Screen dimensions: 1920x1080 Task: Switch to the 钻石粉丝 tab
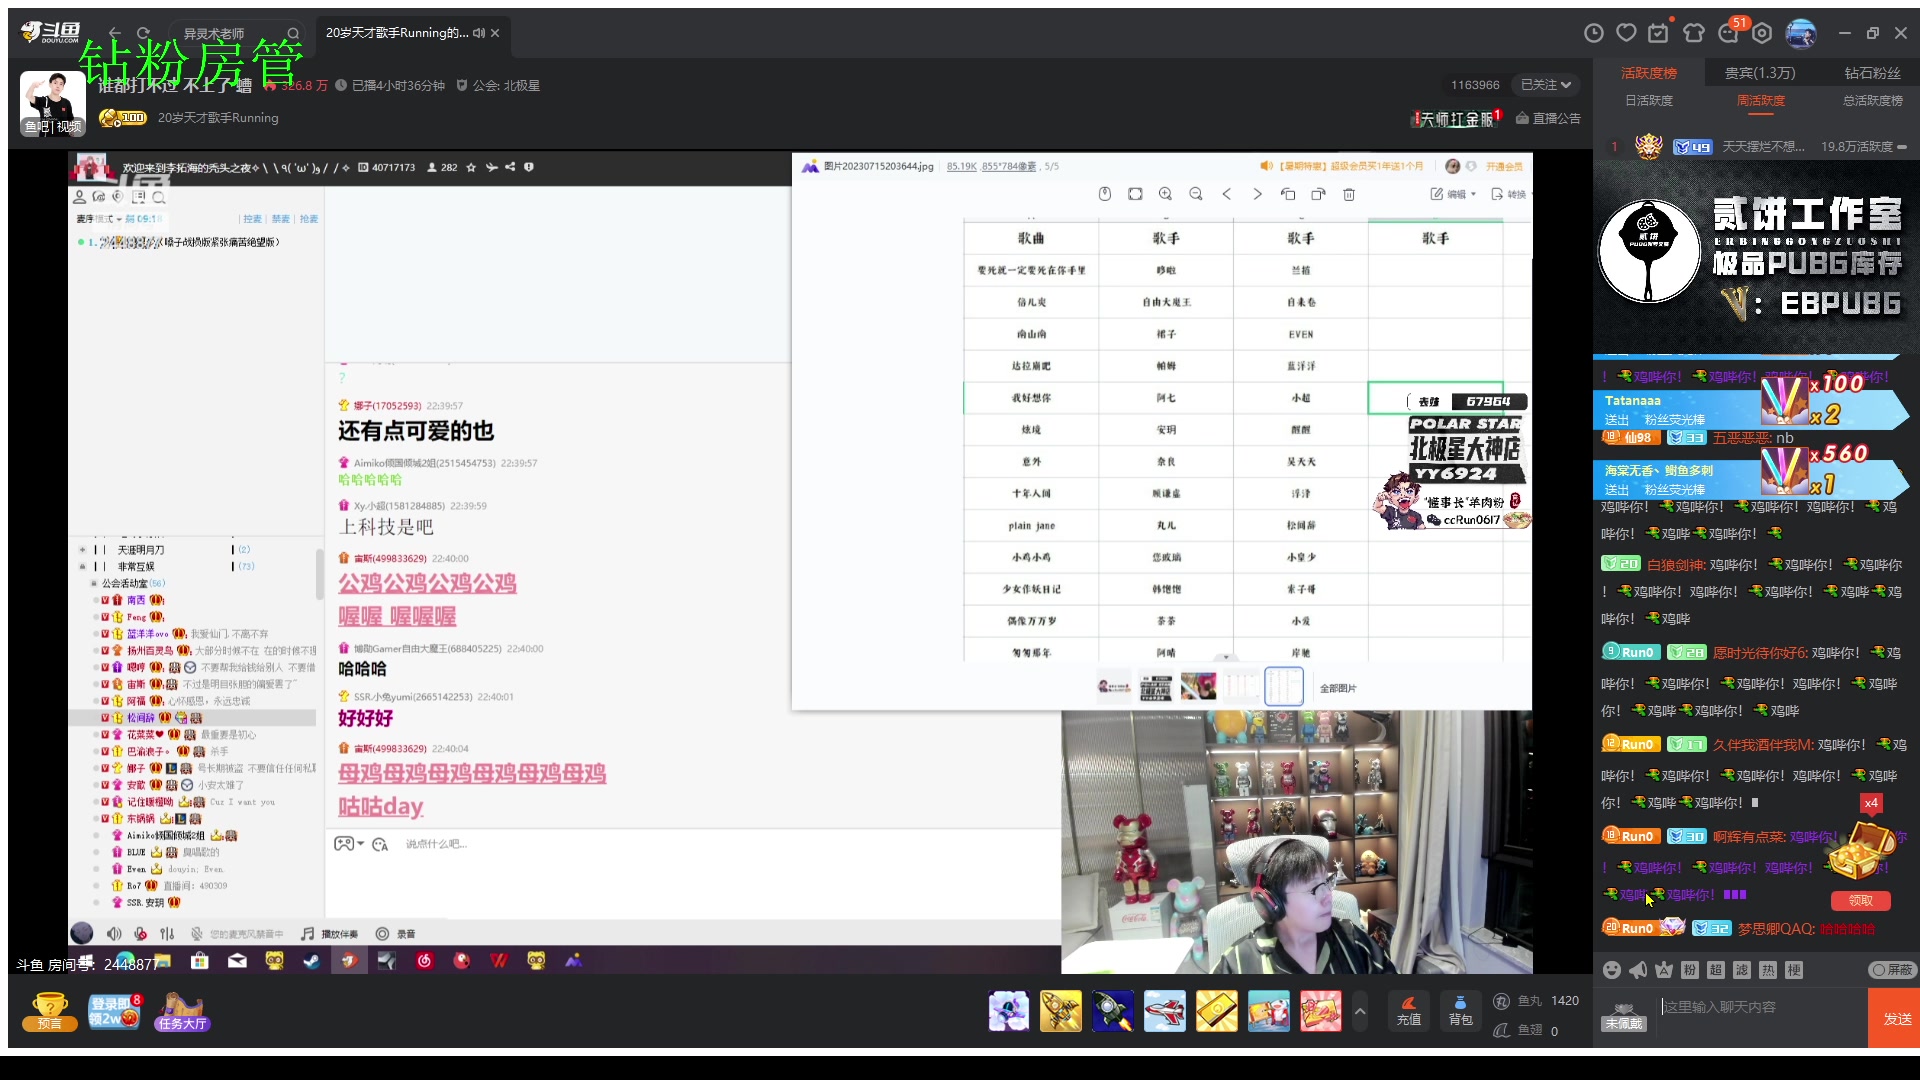tap(1871, 73)
